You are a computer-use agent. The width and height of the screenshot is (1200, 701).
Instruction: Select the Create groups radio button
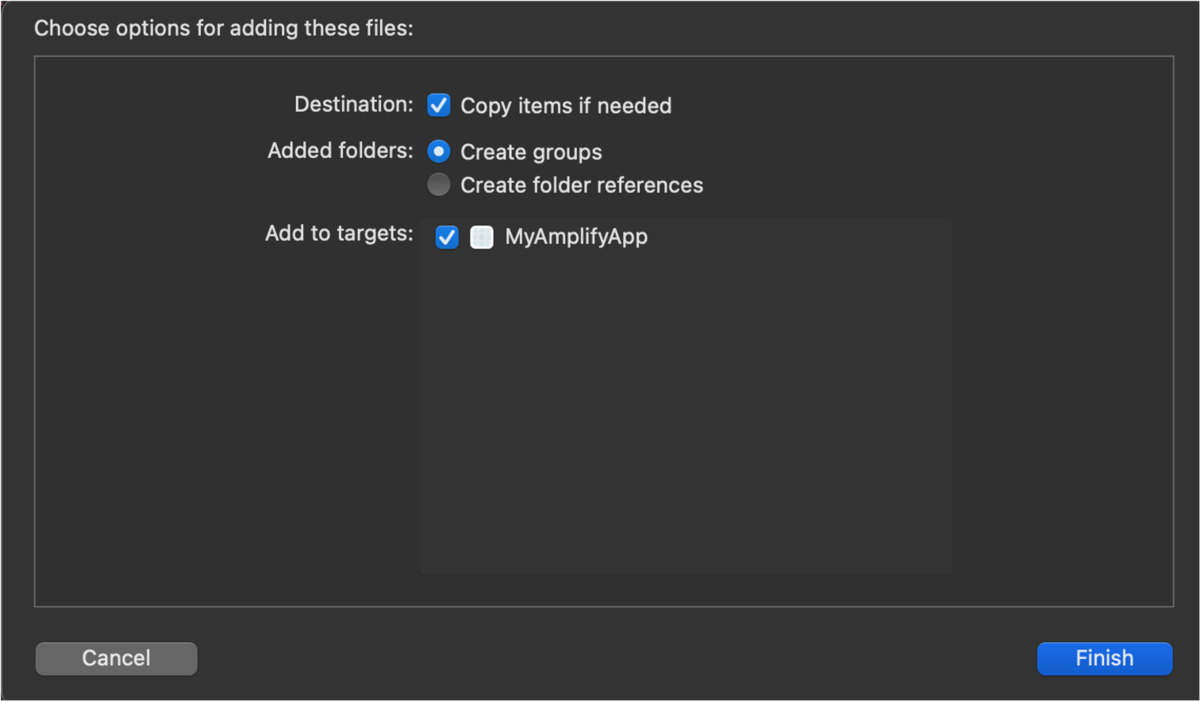click(439, 152)
